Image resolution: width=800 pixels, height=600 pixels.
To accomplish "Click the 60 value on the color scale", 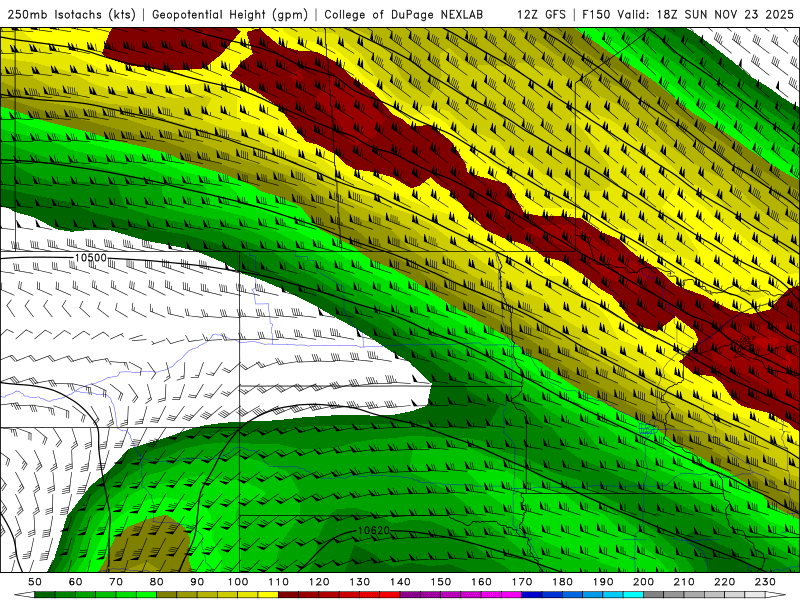I will (x=76, y=582).
